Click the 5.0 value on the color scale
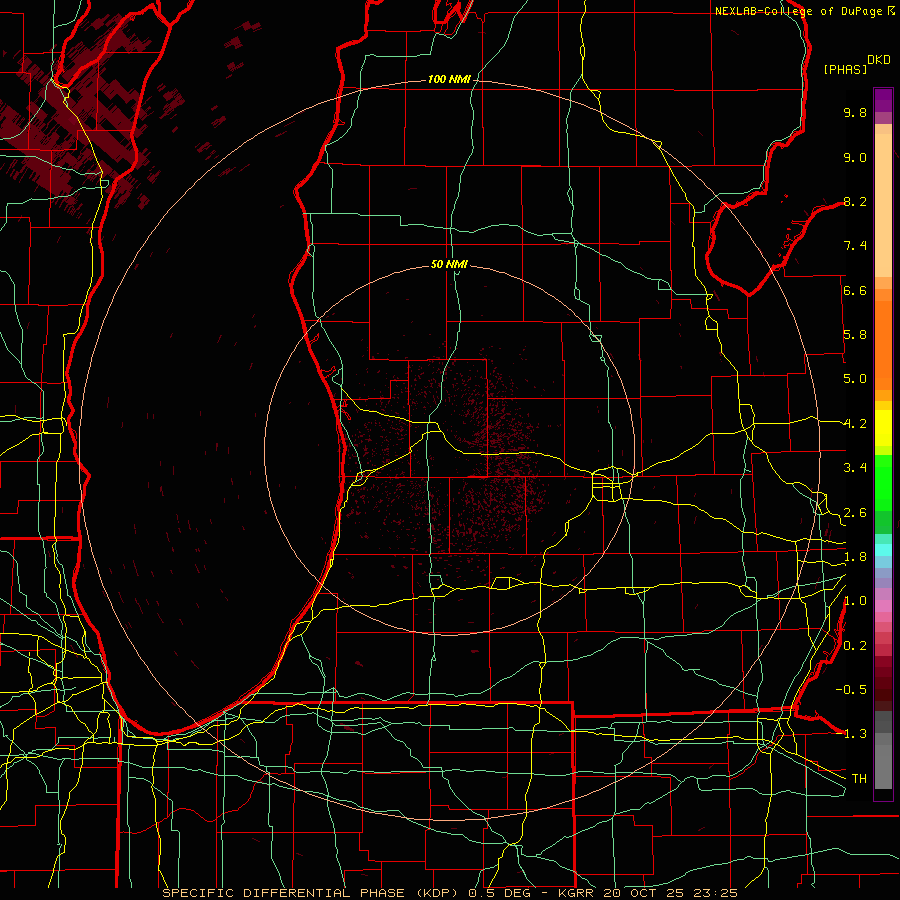This screenshot has width=900, height=900. (x=855, y=379)
